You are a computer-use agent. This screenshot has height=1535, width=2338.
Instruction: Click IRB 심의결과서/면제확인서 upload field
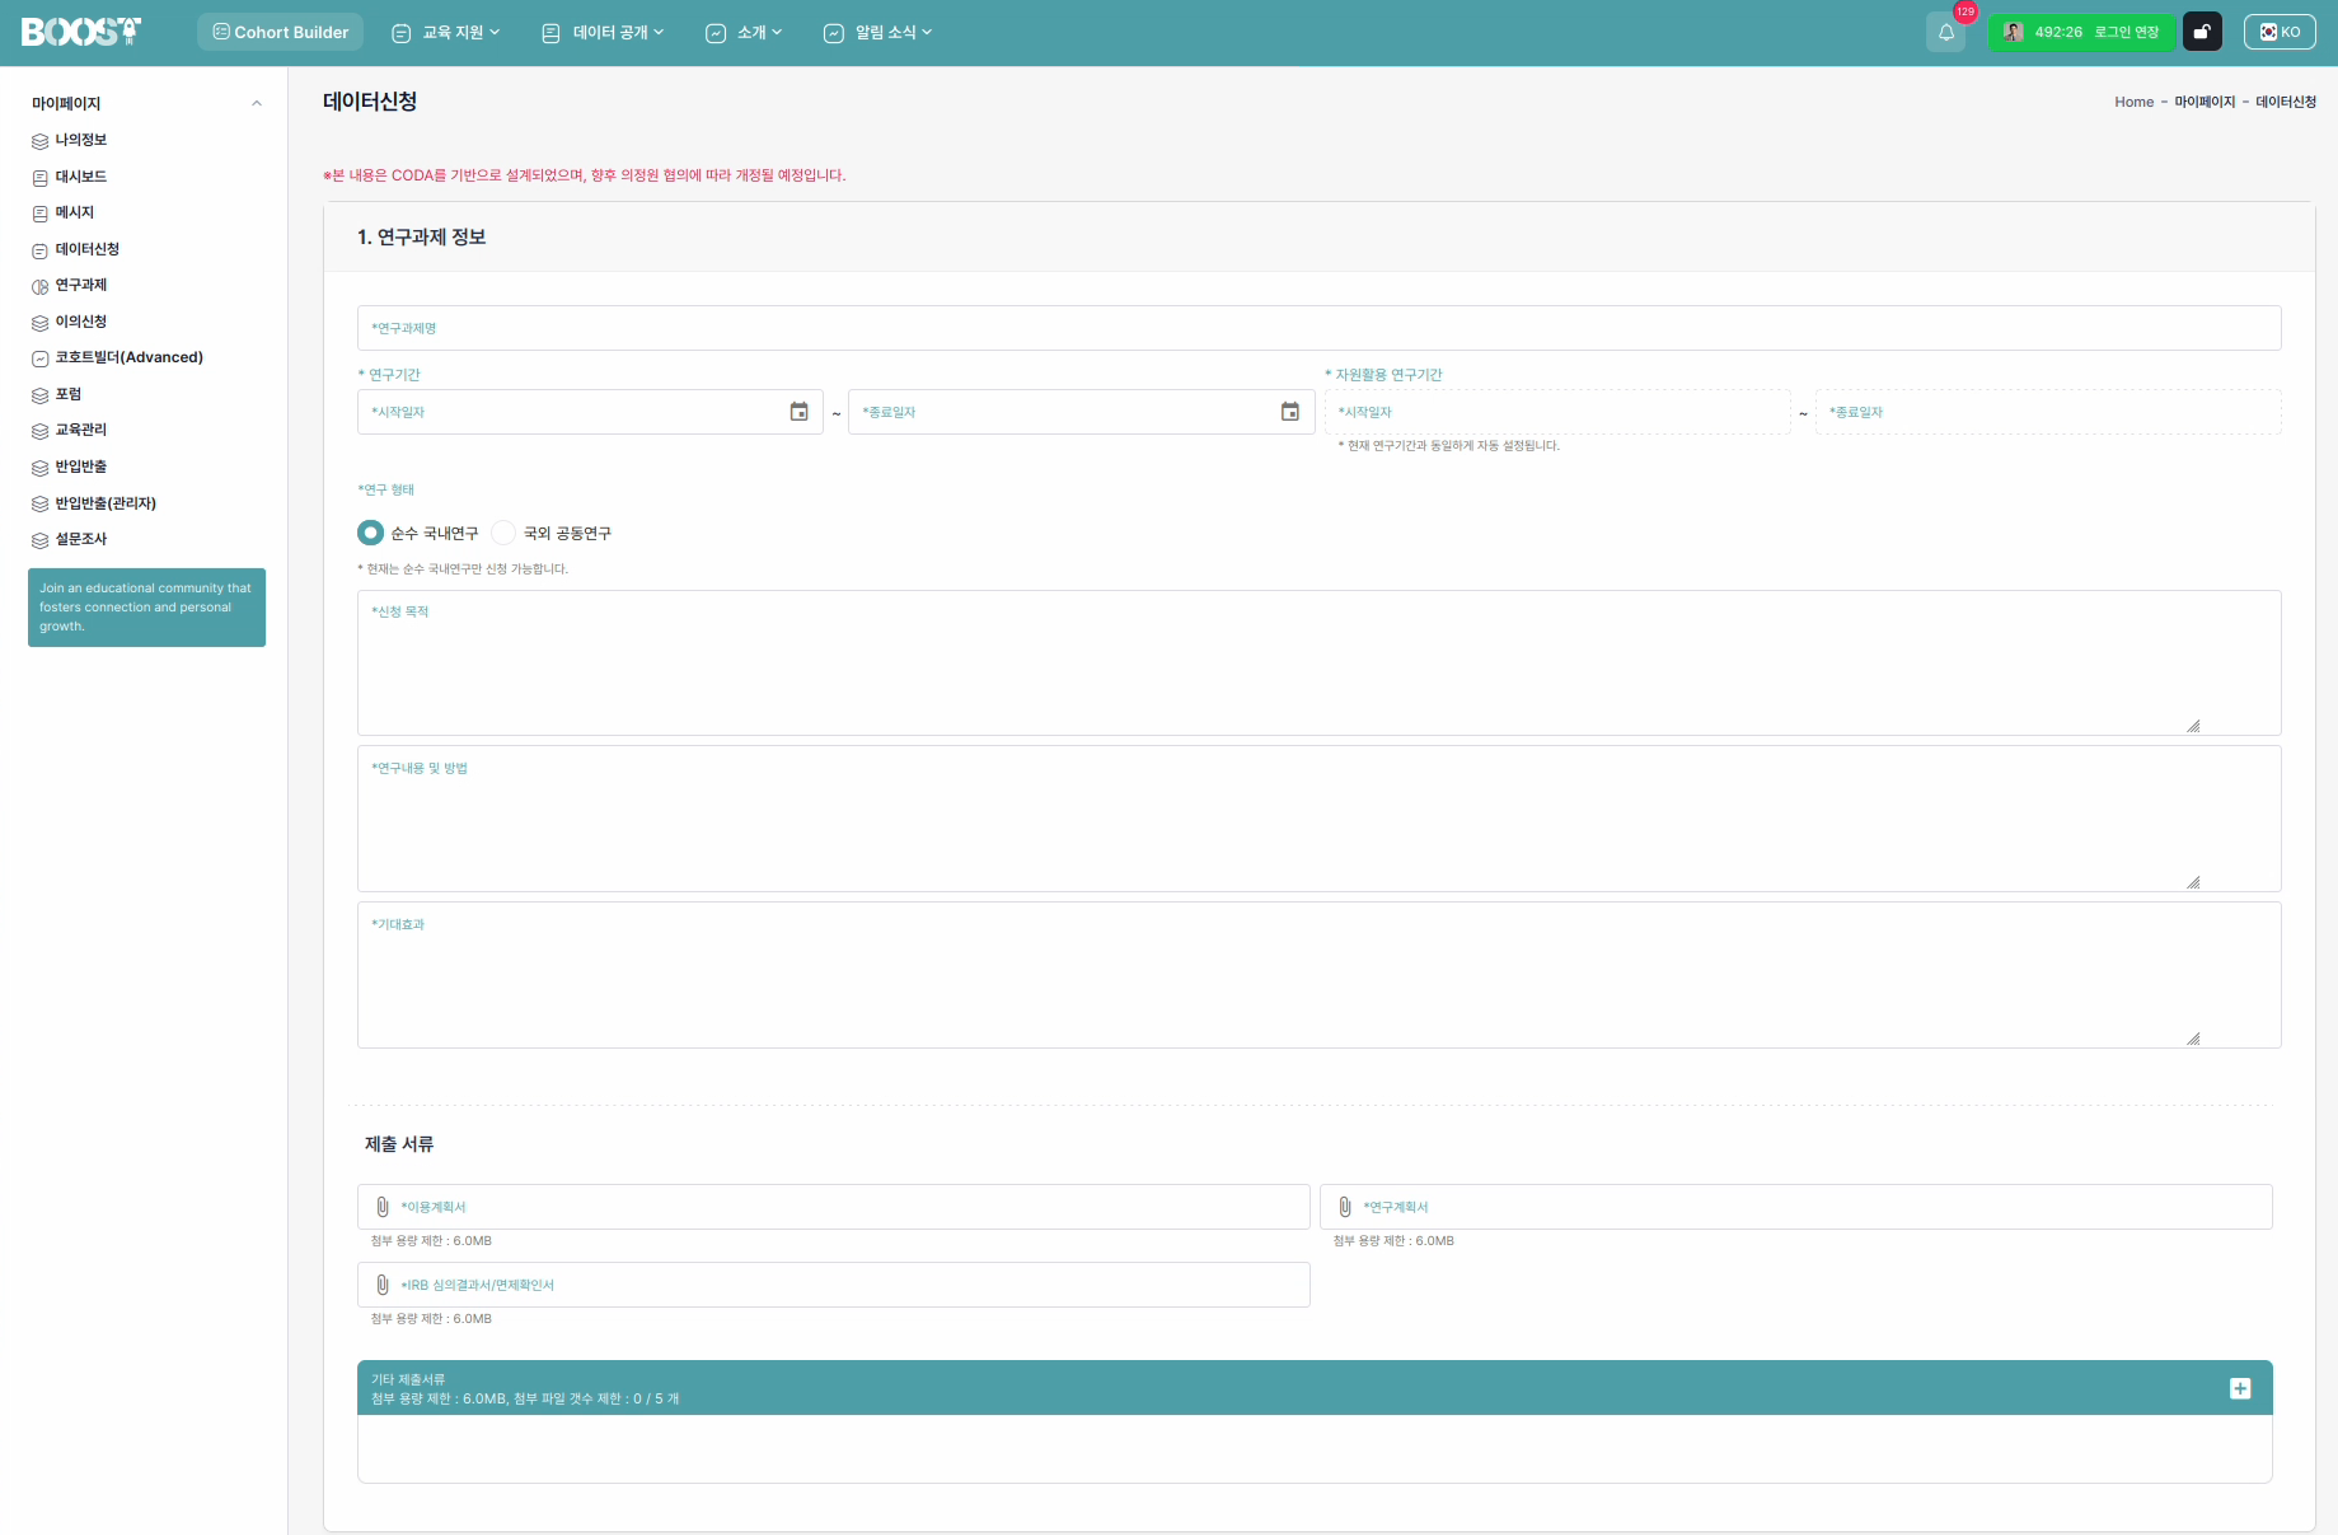pyautogui.click(x=833, y=1284)
